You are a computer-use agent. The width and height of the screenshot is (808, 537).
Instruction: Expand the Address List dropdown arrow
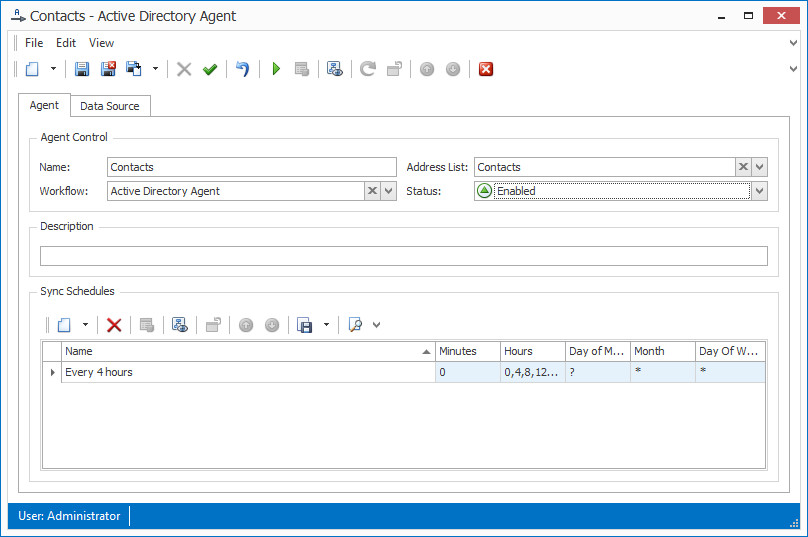pyautogui.click(x=760, y=167)
